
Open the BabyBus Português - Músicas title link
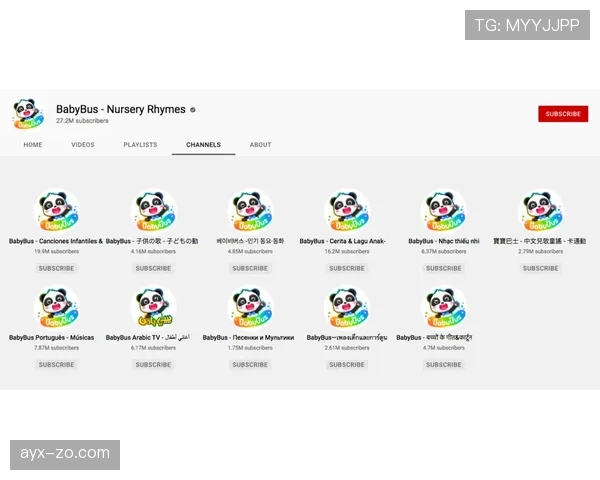[x=52, y=338]
